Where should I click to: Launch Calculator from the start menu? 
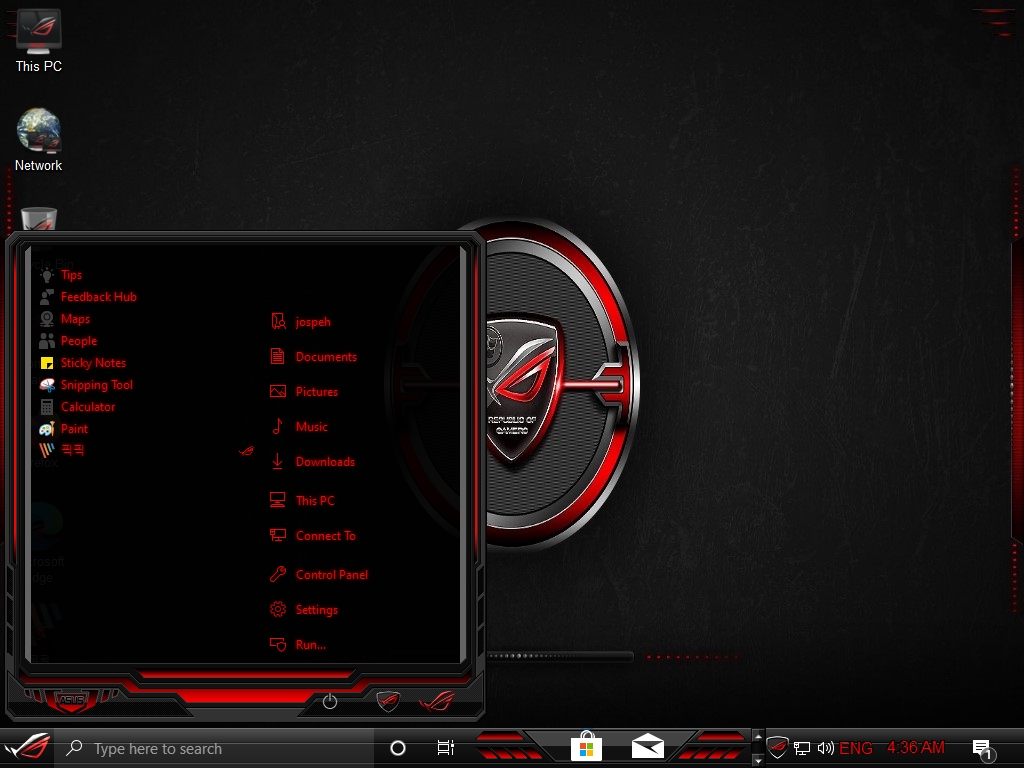88,407
